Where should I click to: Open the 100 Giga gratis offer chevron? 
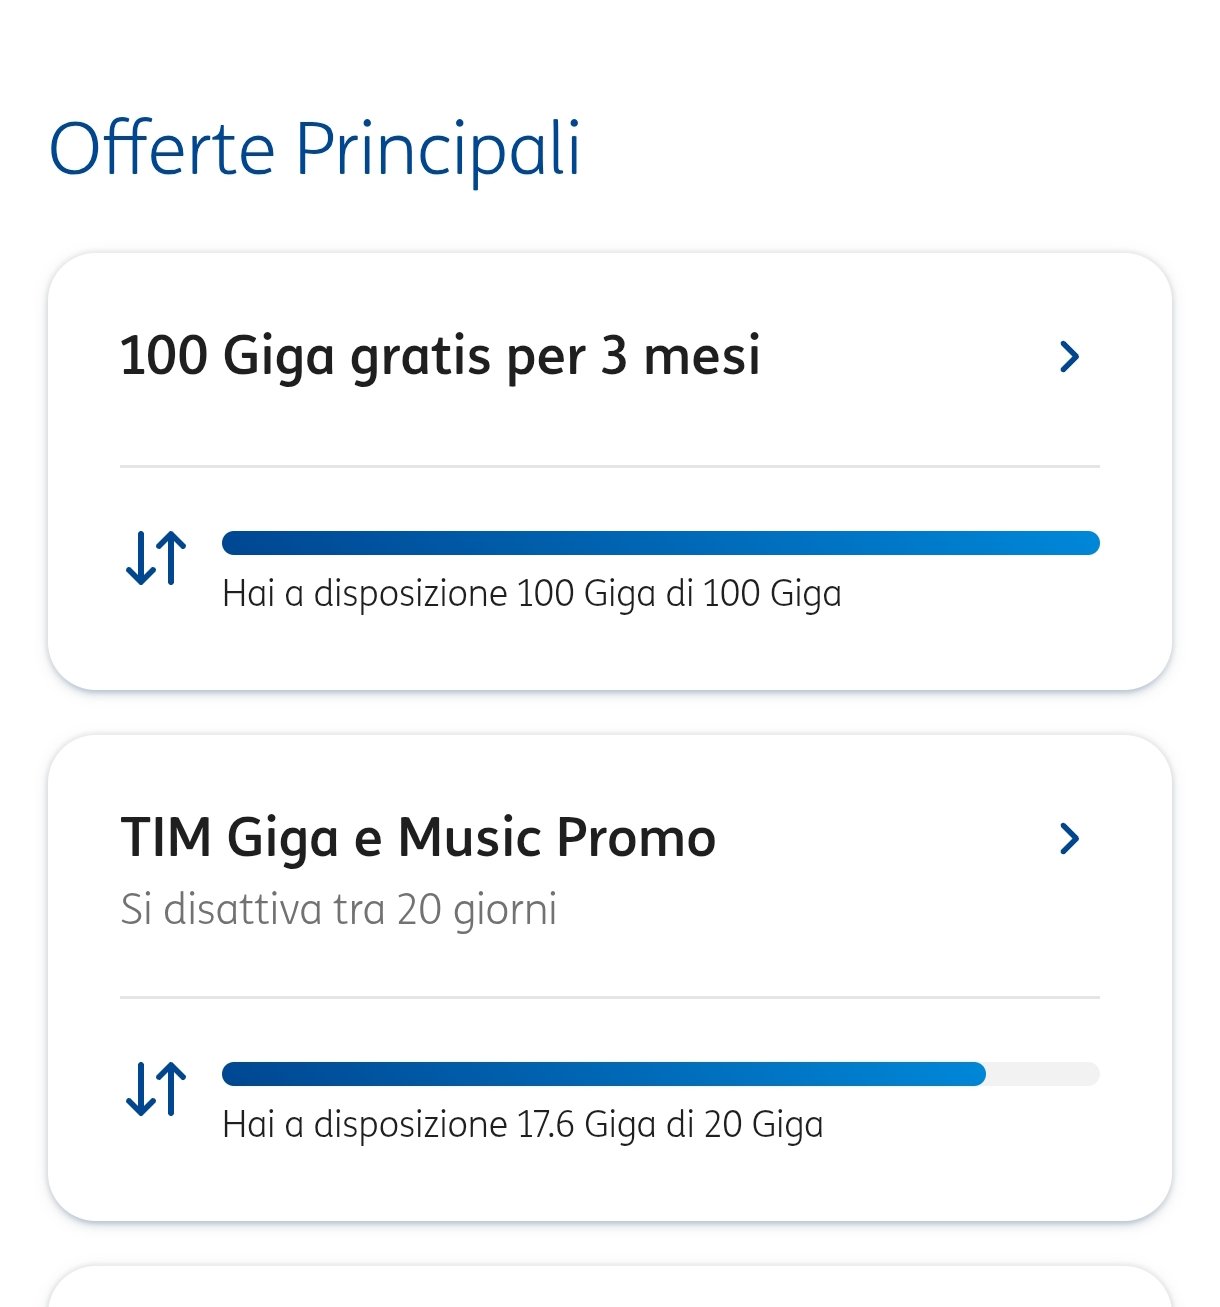[1069, 357]
